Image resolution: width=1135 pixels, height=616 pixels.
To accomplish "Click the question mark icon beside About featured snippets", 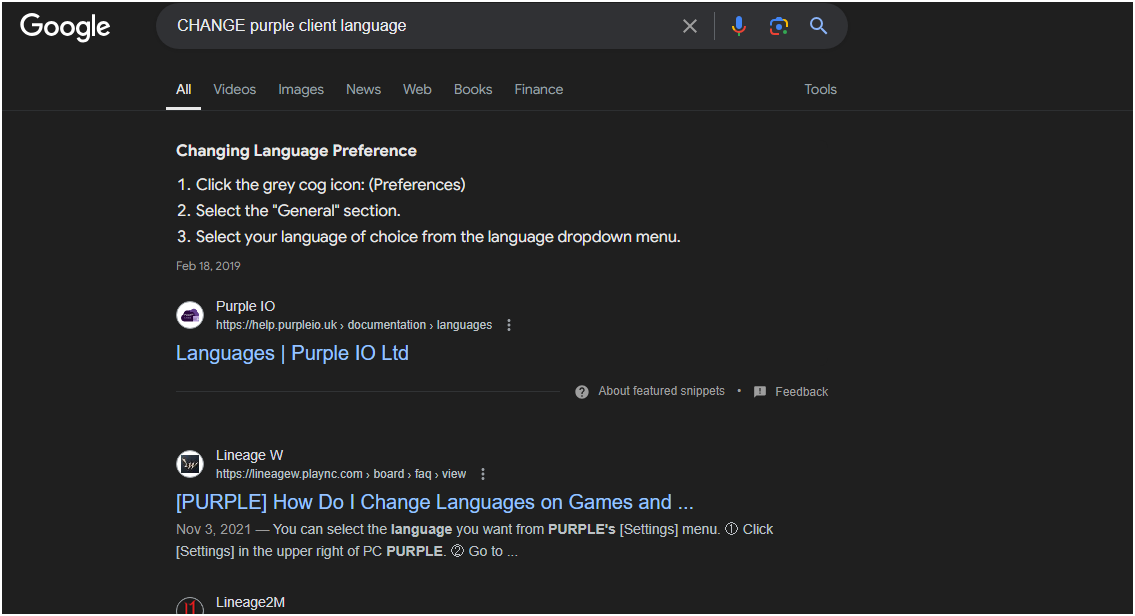I will pos(582,392).
